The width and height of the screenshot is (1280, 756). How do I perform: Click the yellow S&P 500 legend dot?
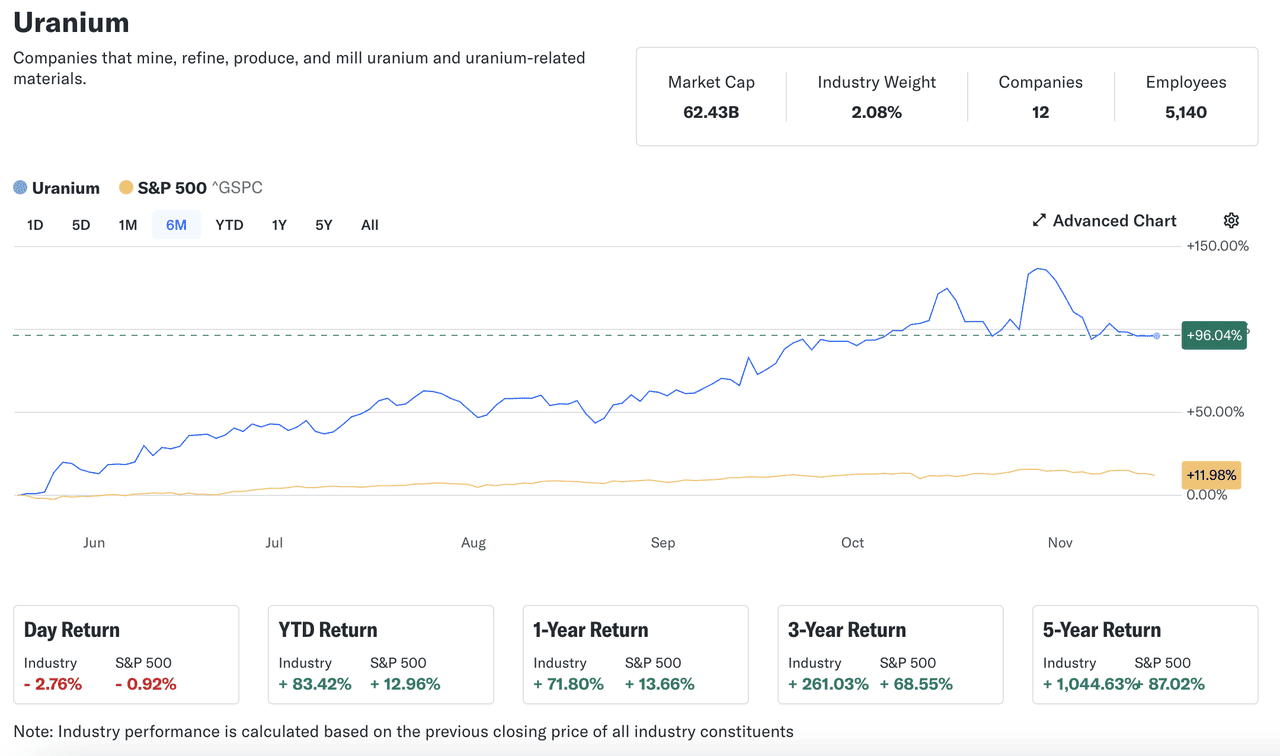pos(126,188)
